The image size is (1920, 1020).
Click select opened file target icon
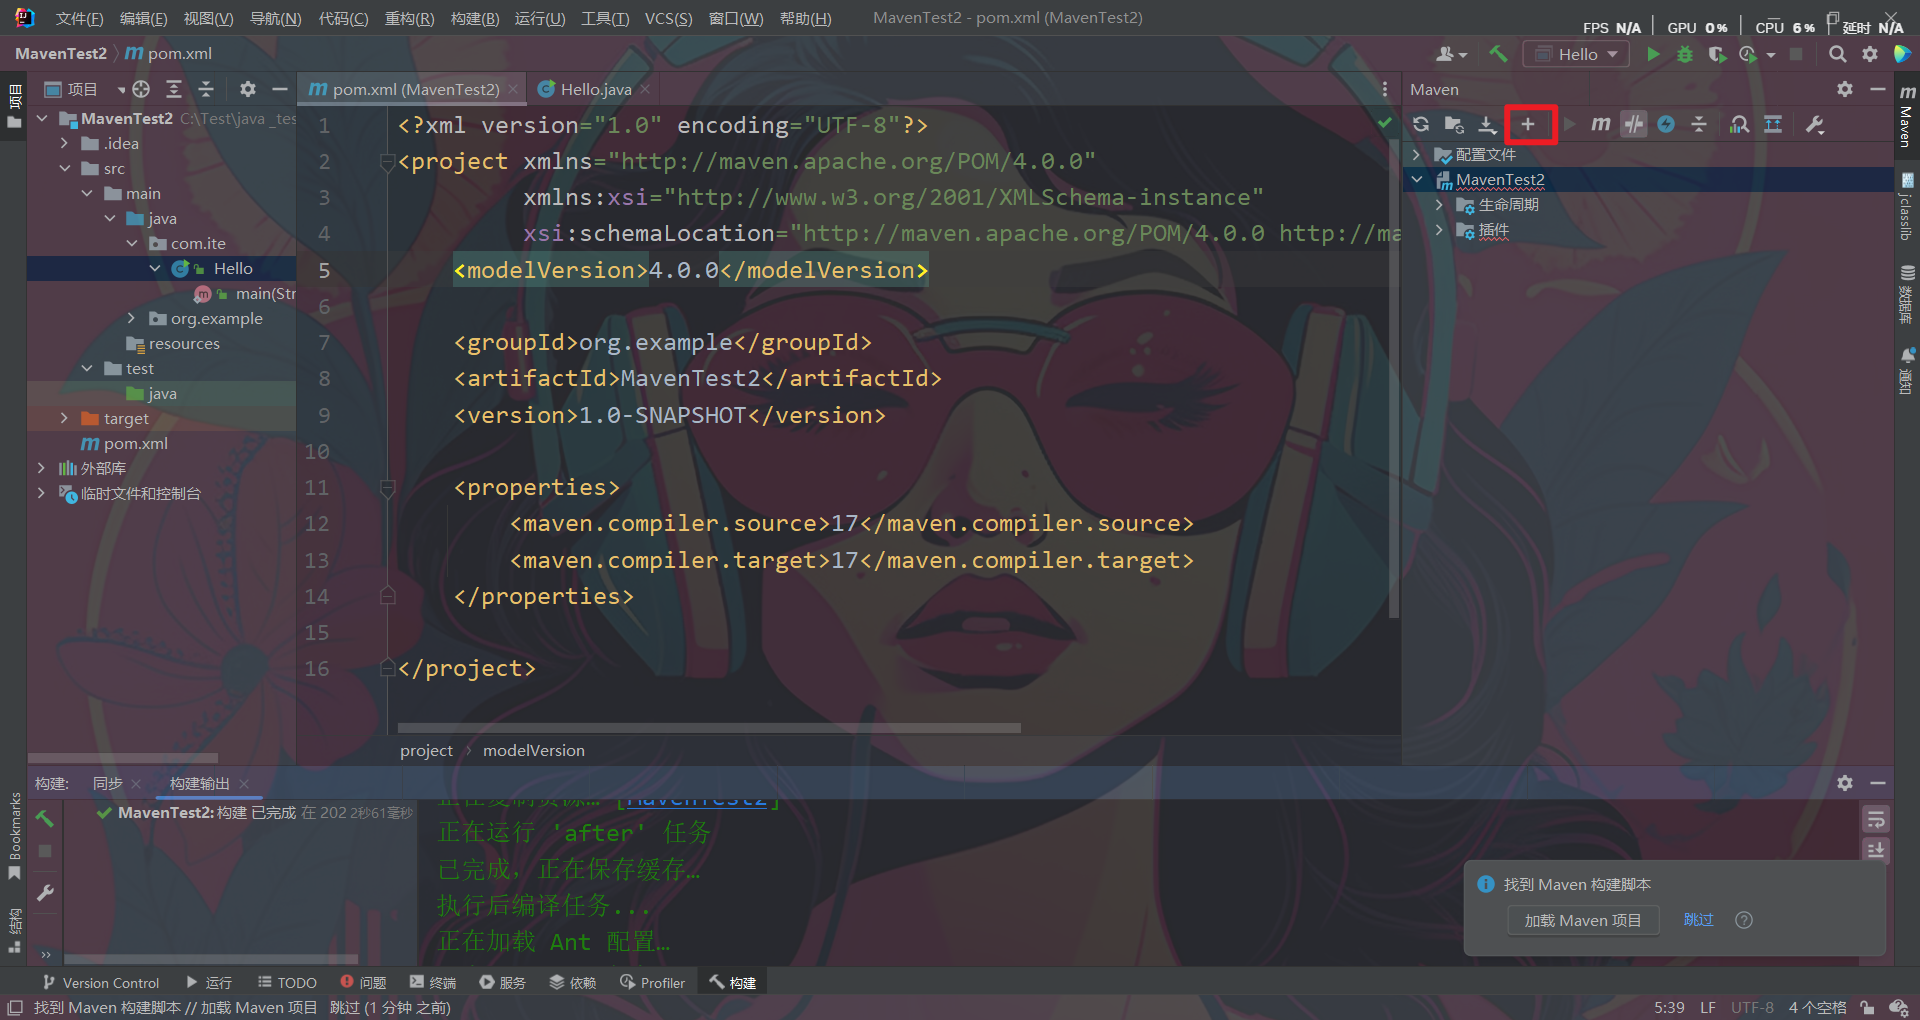point(141,89)
